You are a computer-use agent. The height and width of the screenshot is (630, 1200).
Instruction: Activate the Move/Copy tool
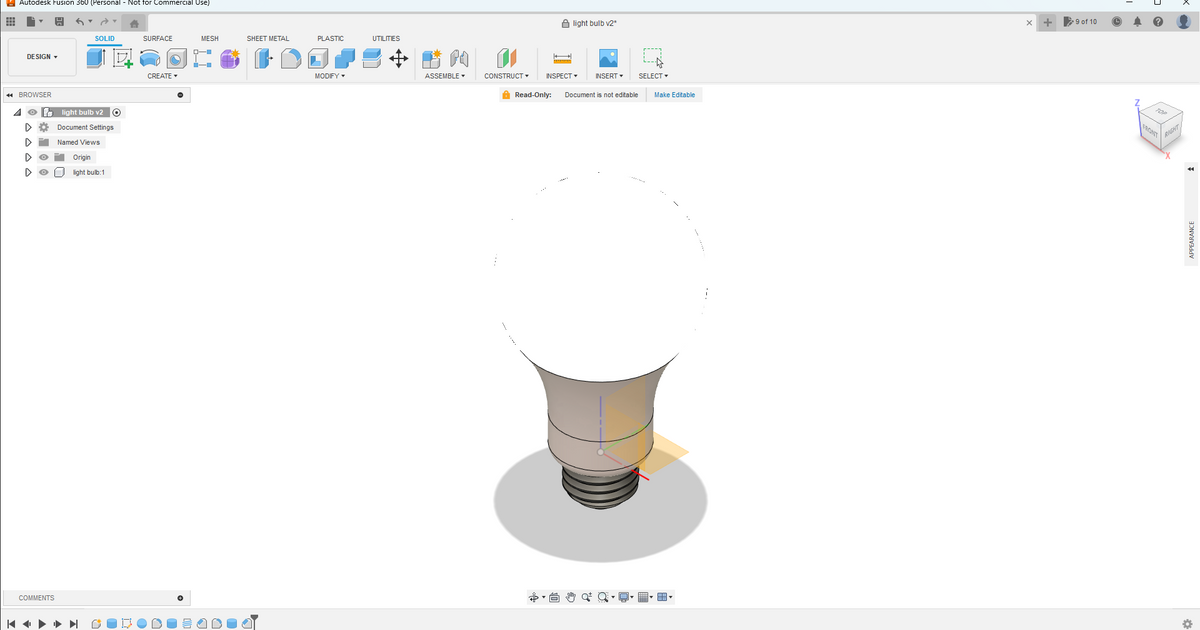pyautogui.click(x=399, y=58)
